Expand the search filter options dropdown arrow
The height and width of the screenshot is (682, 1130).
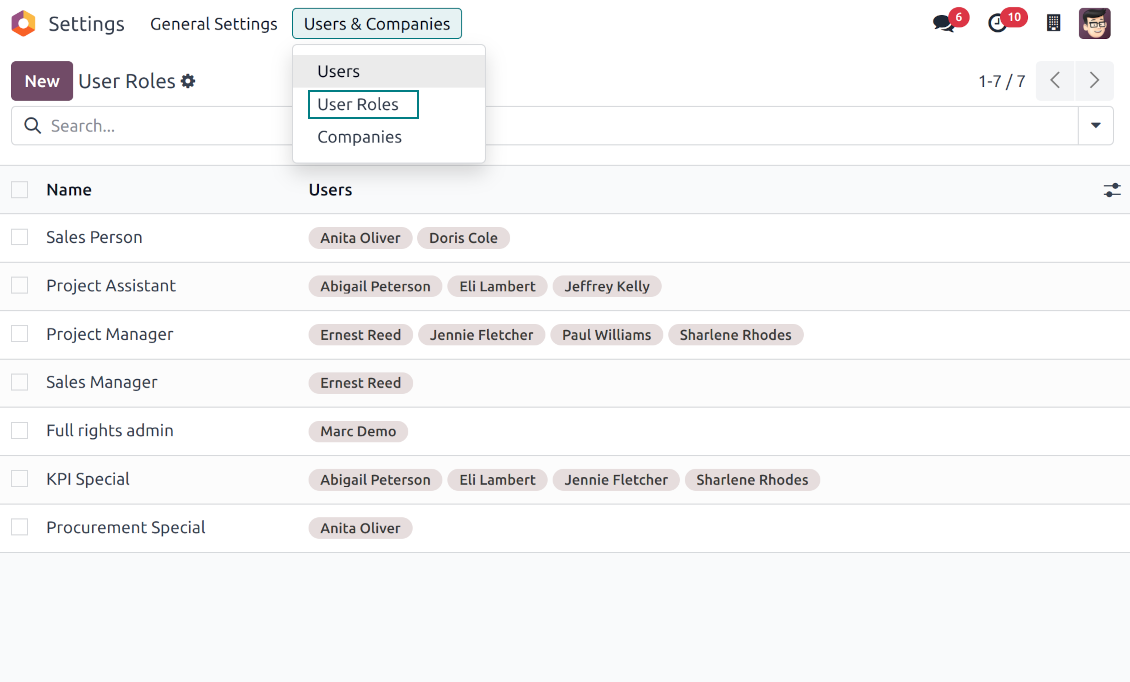click(1095, 126)
